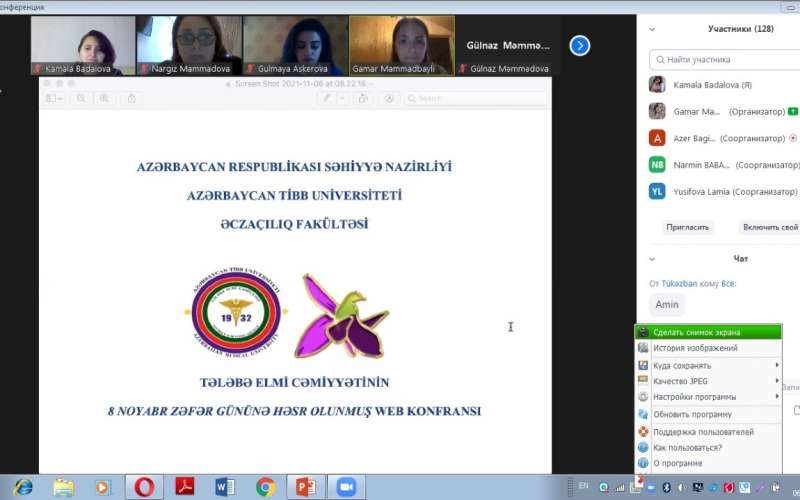Click the Пригласить button
Viewport: 800px width, 500px height.
687,227
